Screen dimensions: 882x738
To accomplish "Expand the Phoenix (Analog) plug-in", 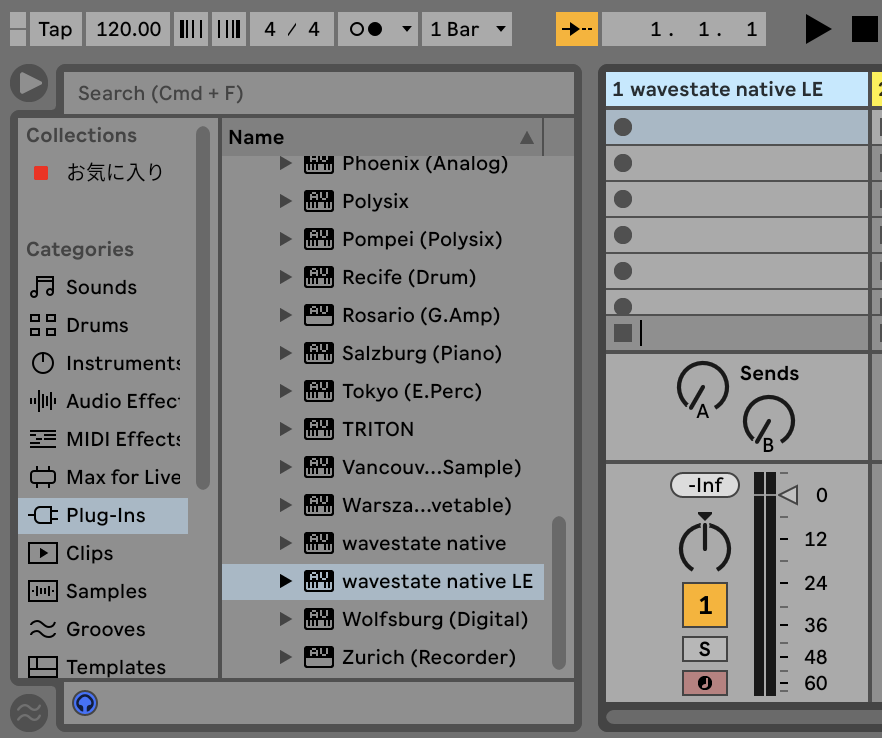I will click(286, 164).
